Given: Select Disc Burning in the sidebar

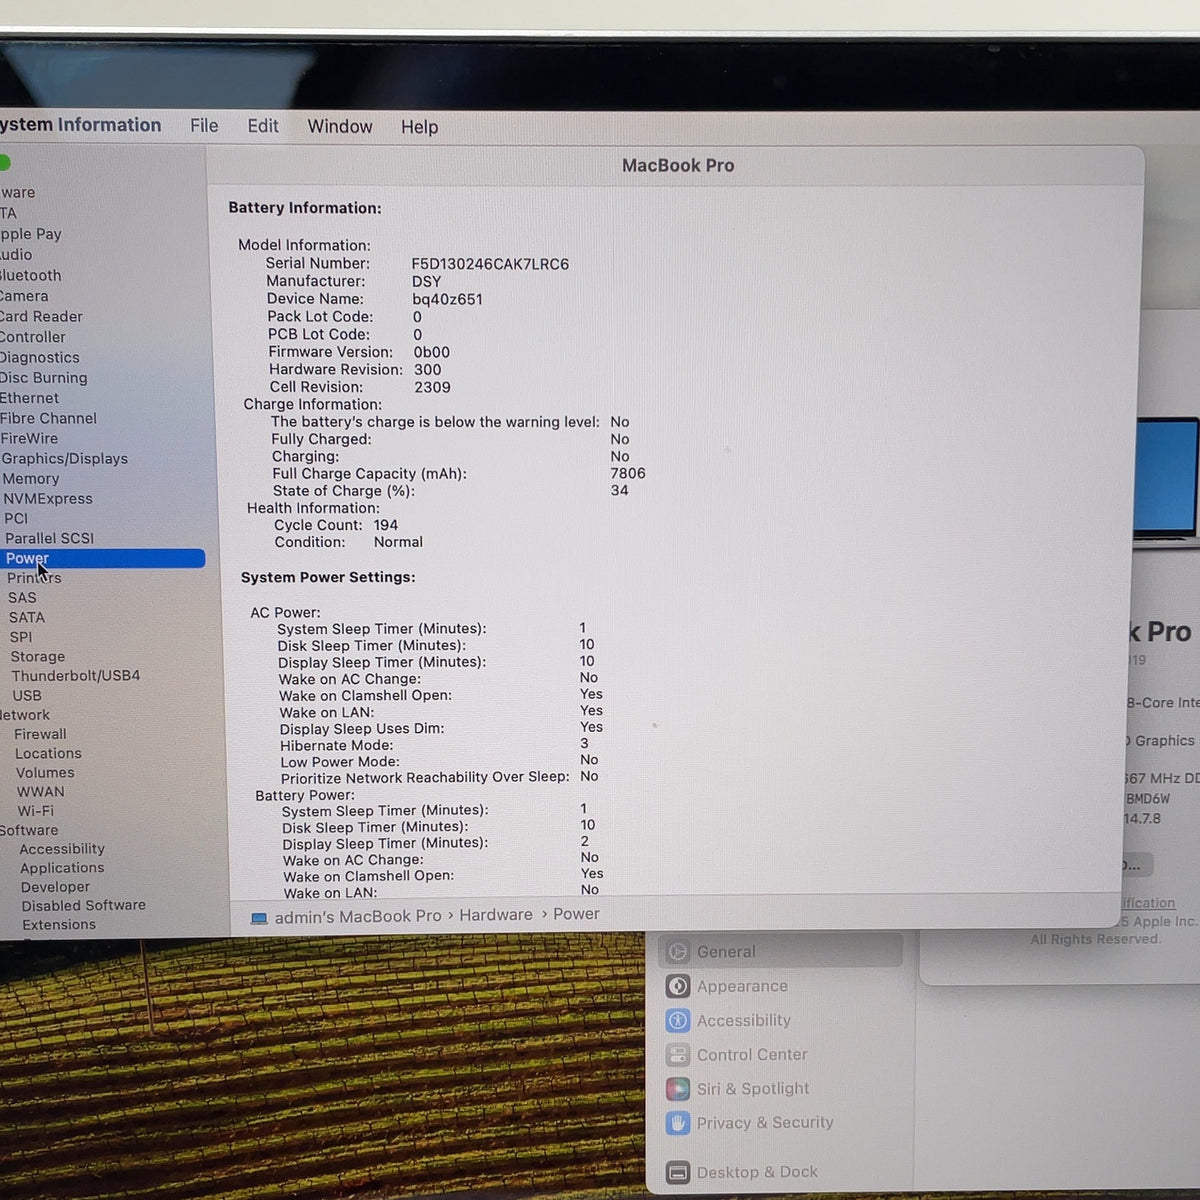Looking at the screenshot, I should point(43,378).
